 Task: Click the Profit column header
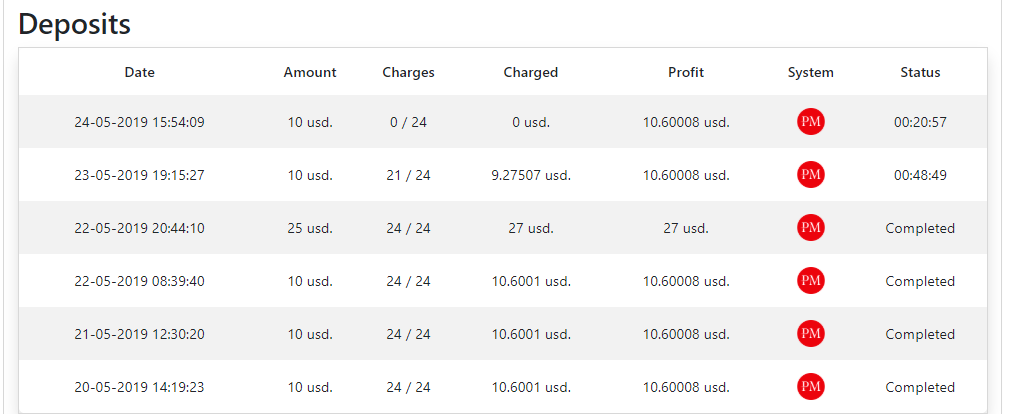tap(686, 72)
